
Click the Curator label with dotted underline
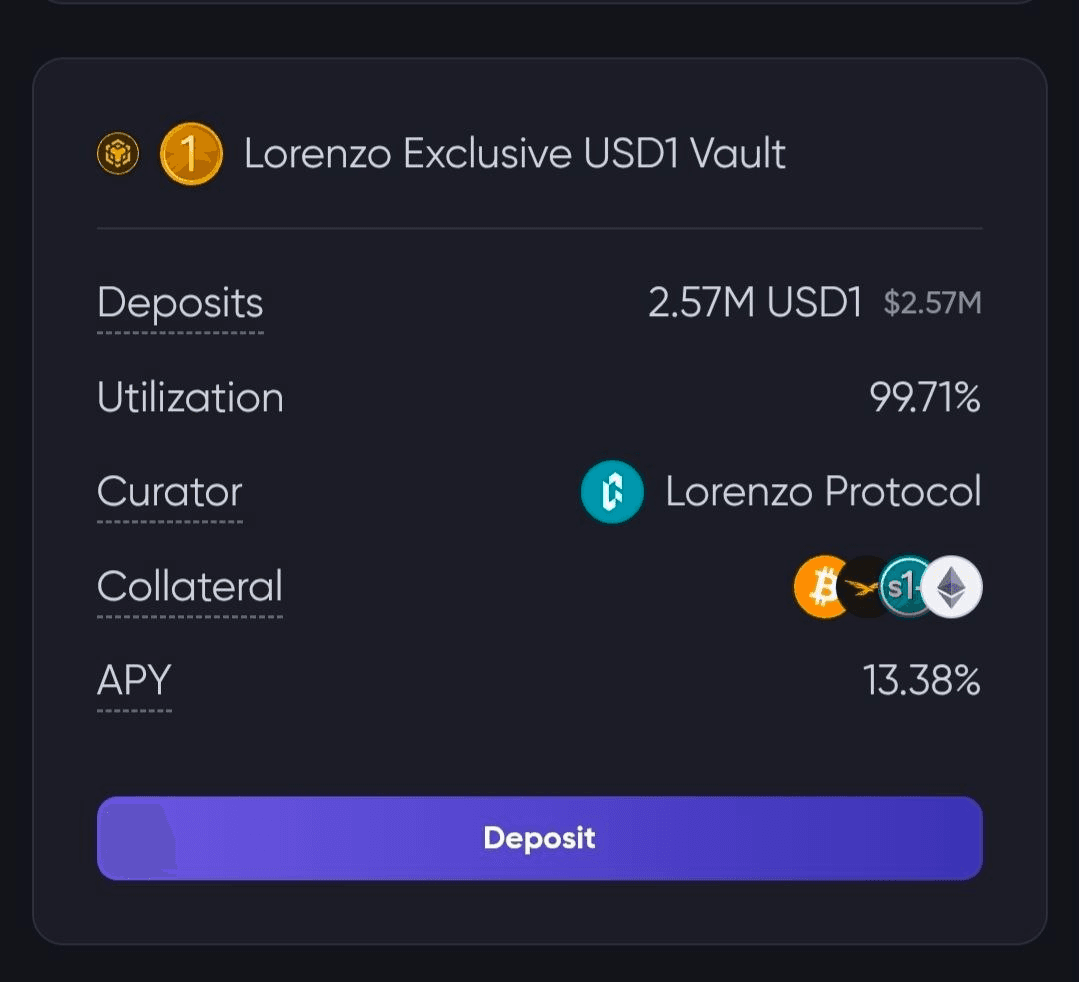coord(170,491)
